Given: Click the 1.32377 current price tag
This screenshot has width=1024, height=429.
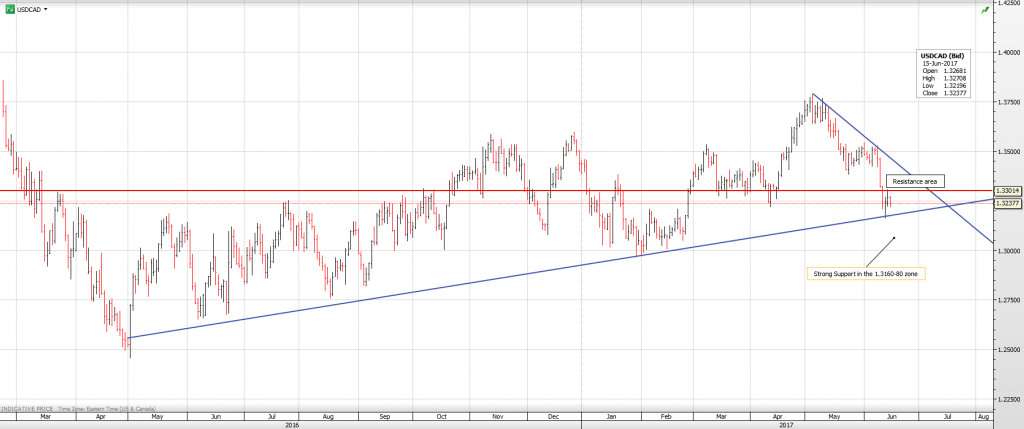Looking at the screenshot, I should point(1007,203).
